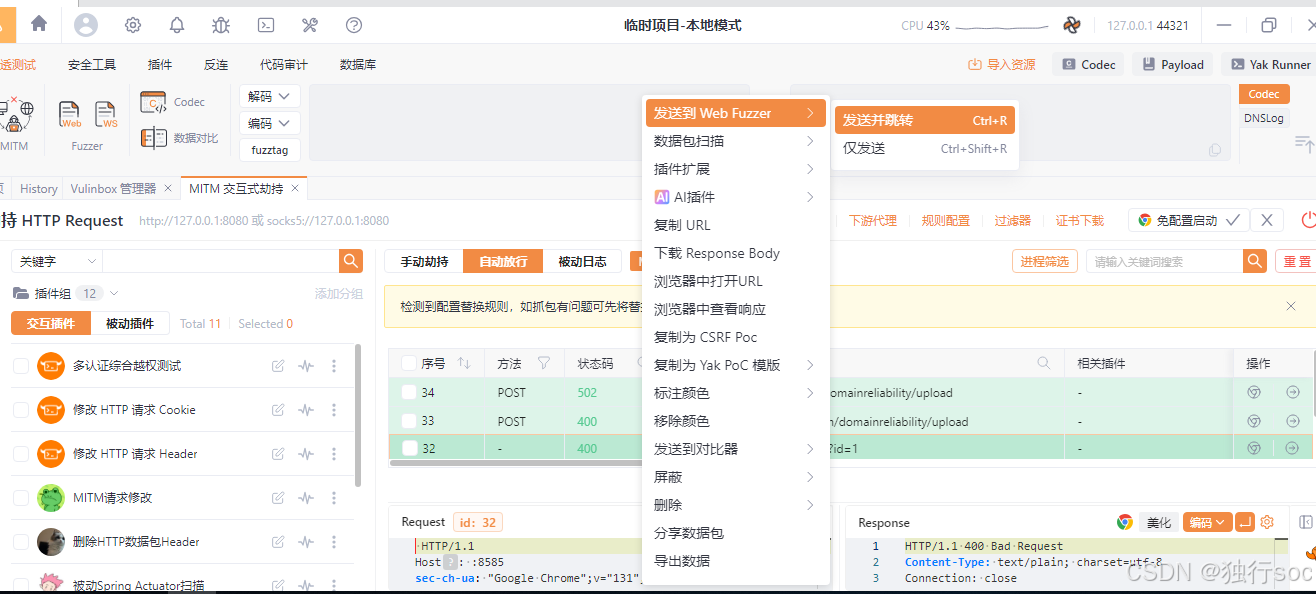The image size is (1316, 594).
Task: Tick checkbox for table row 34
Action: tap(408, 392)
